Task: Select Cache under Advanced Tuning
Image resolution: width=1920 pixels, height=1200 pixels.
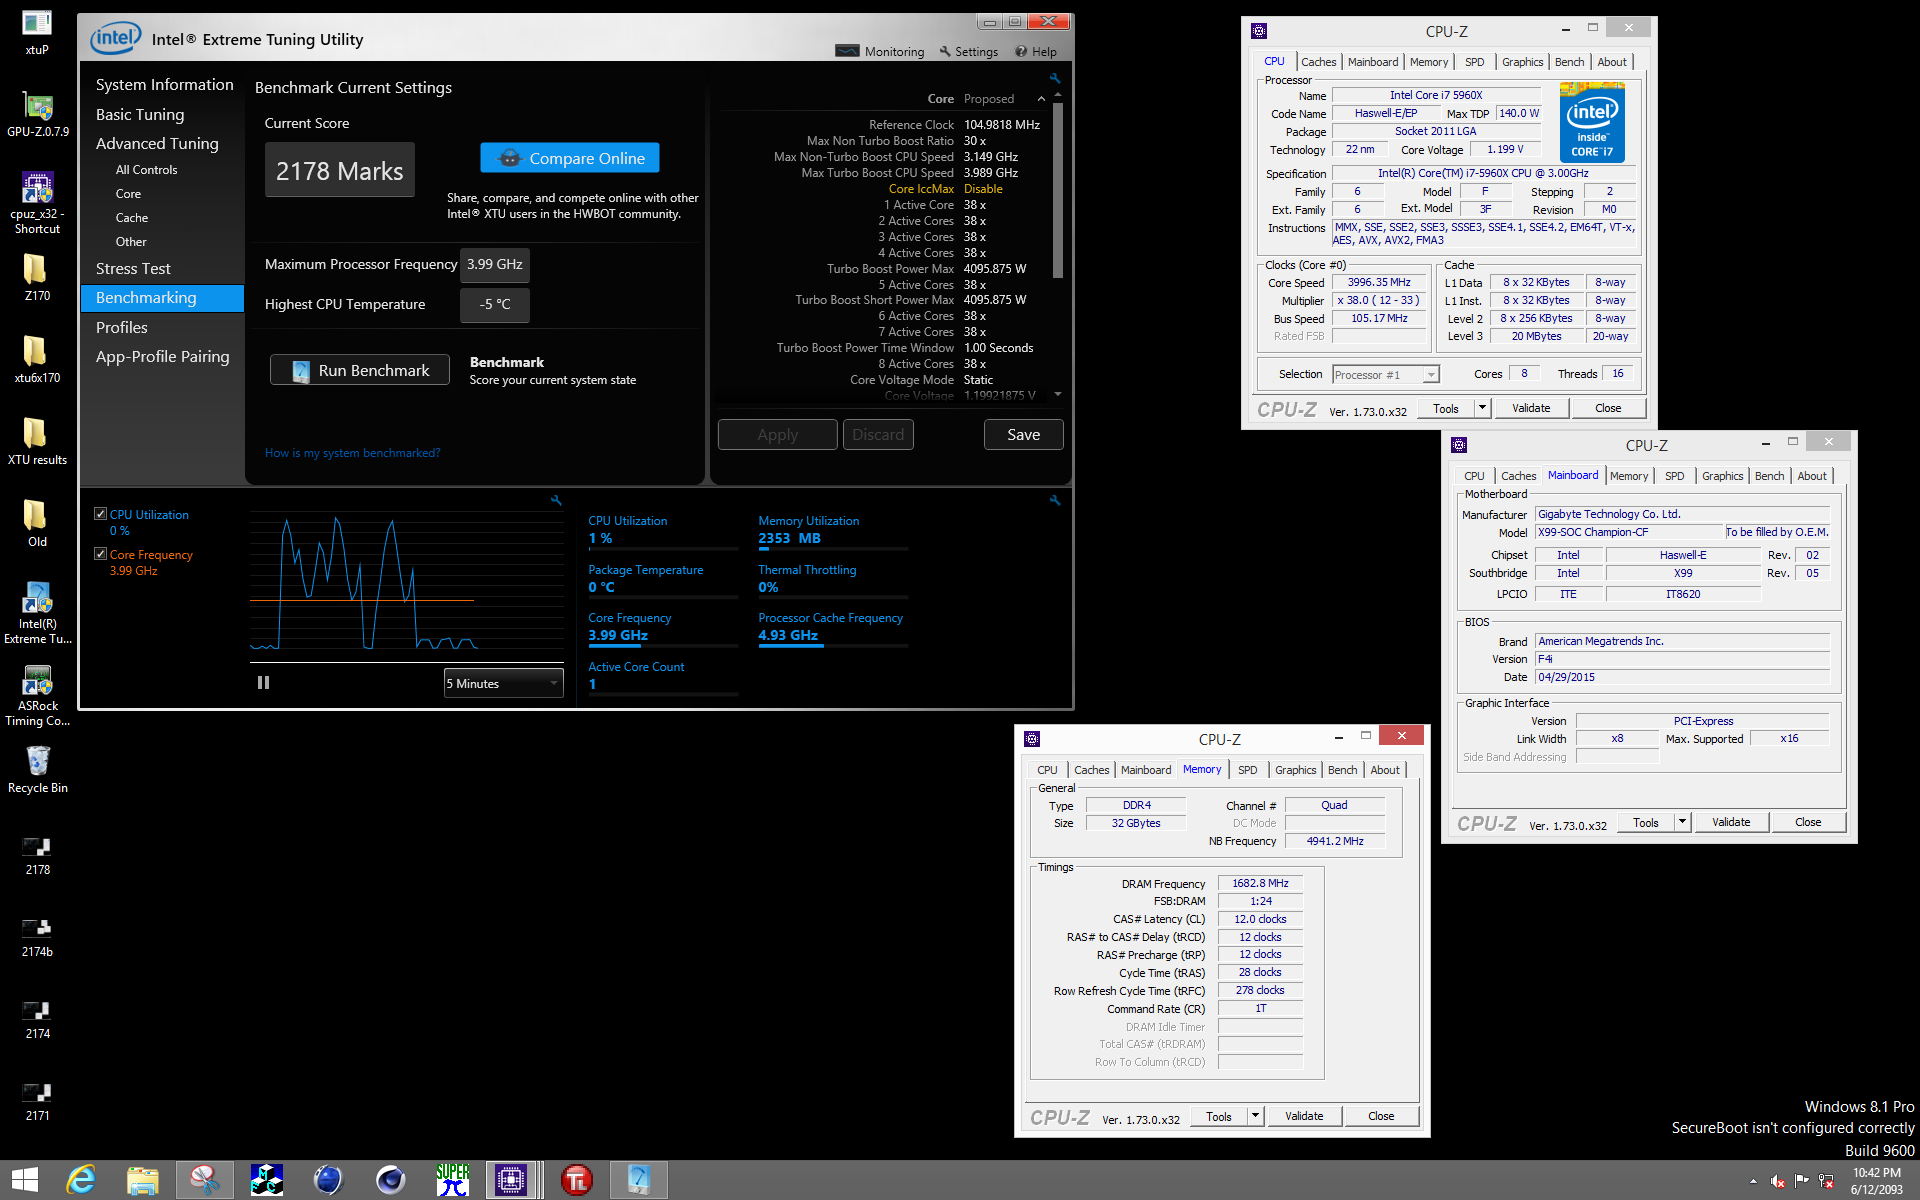Action: pyautogui.click(x=131, y=218)
